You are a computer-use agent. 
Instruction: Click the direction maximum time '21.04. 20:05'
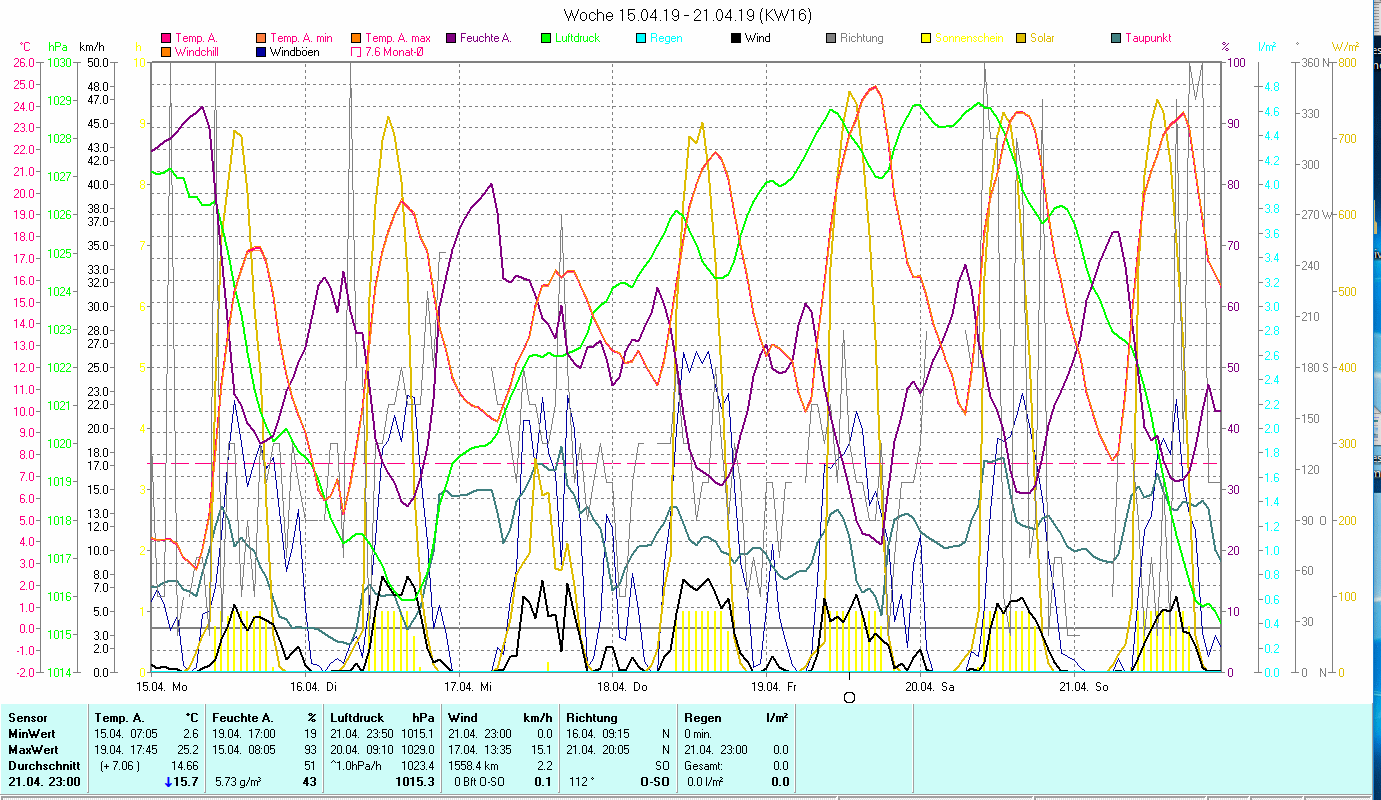[598, 750]
